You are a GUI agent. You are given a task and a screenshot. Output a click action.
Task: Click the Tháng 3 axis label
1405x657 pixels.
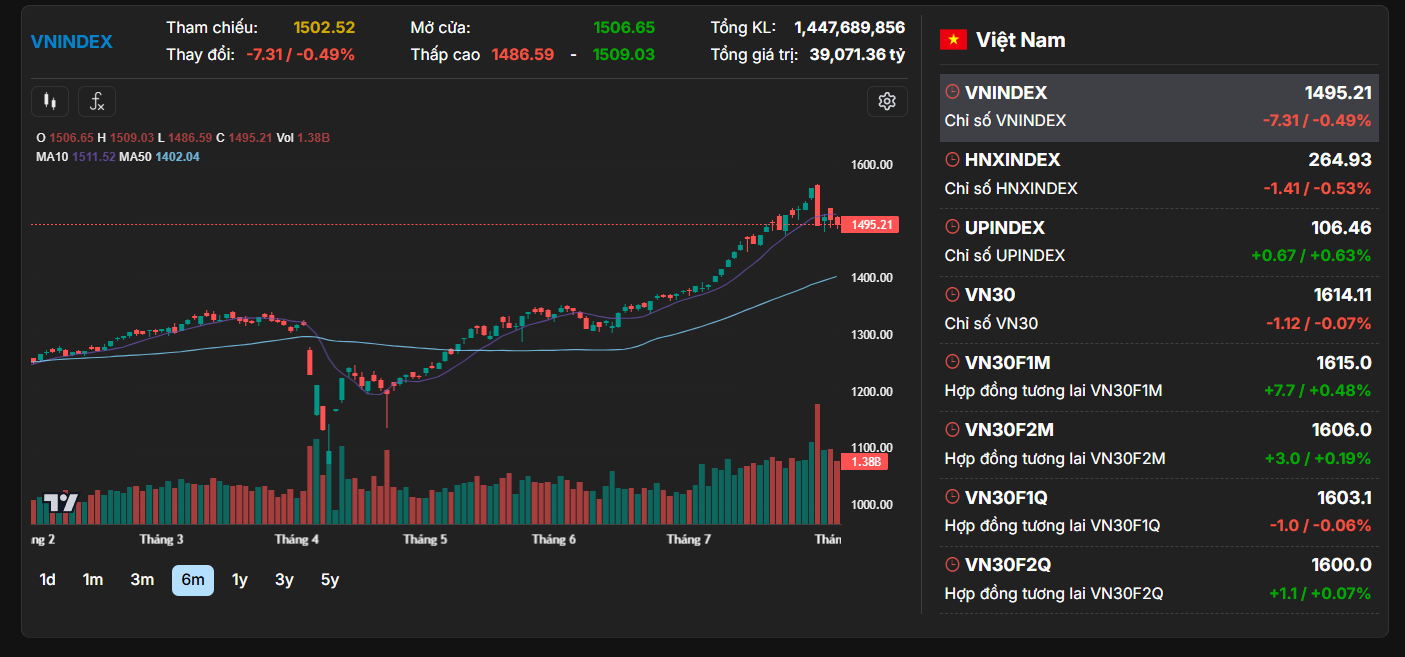click(161, 539)
